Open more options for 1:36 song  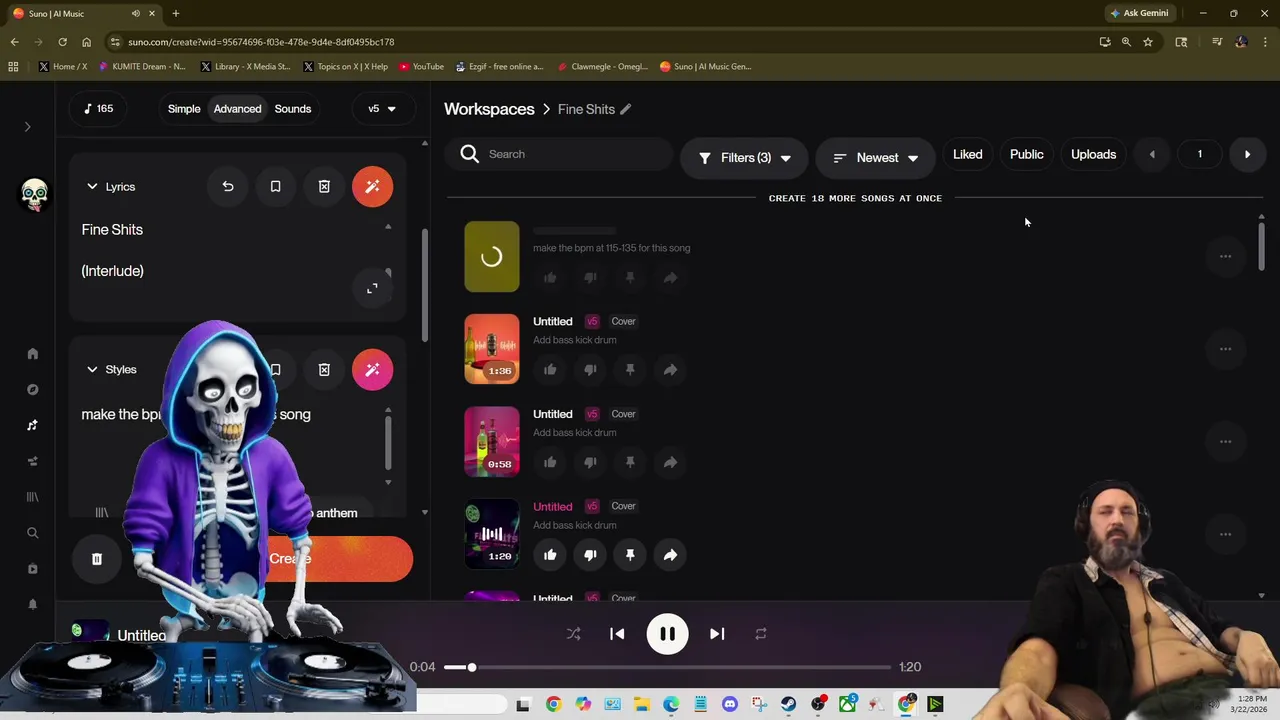1225,349
